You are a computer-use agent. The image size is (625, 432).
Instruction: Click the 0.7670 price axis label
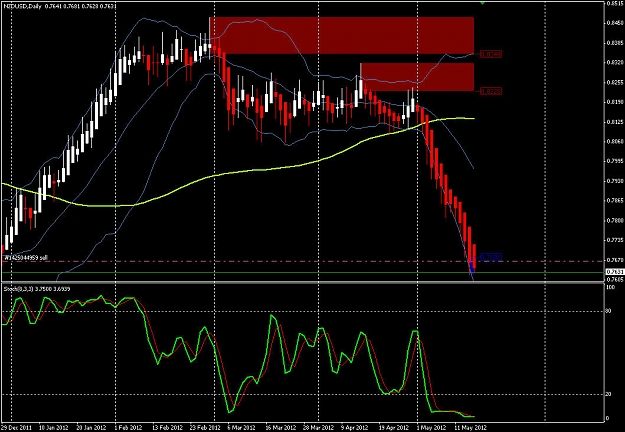point(615,260)
